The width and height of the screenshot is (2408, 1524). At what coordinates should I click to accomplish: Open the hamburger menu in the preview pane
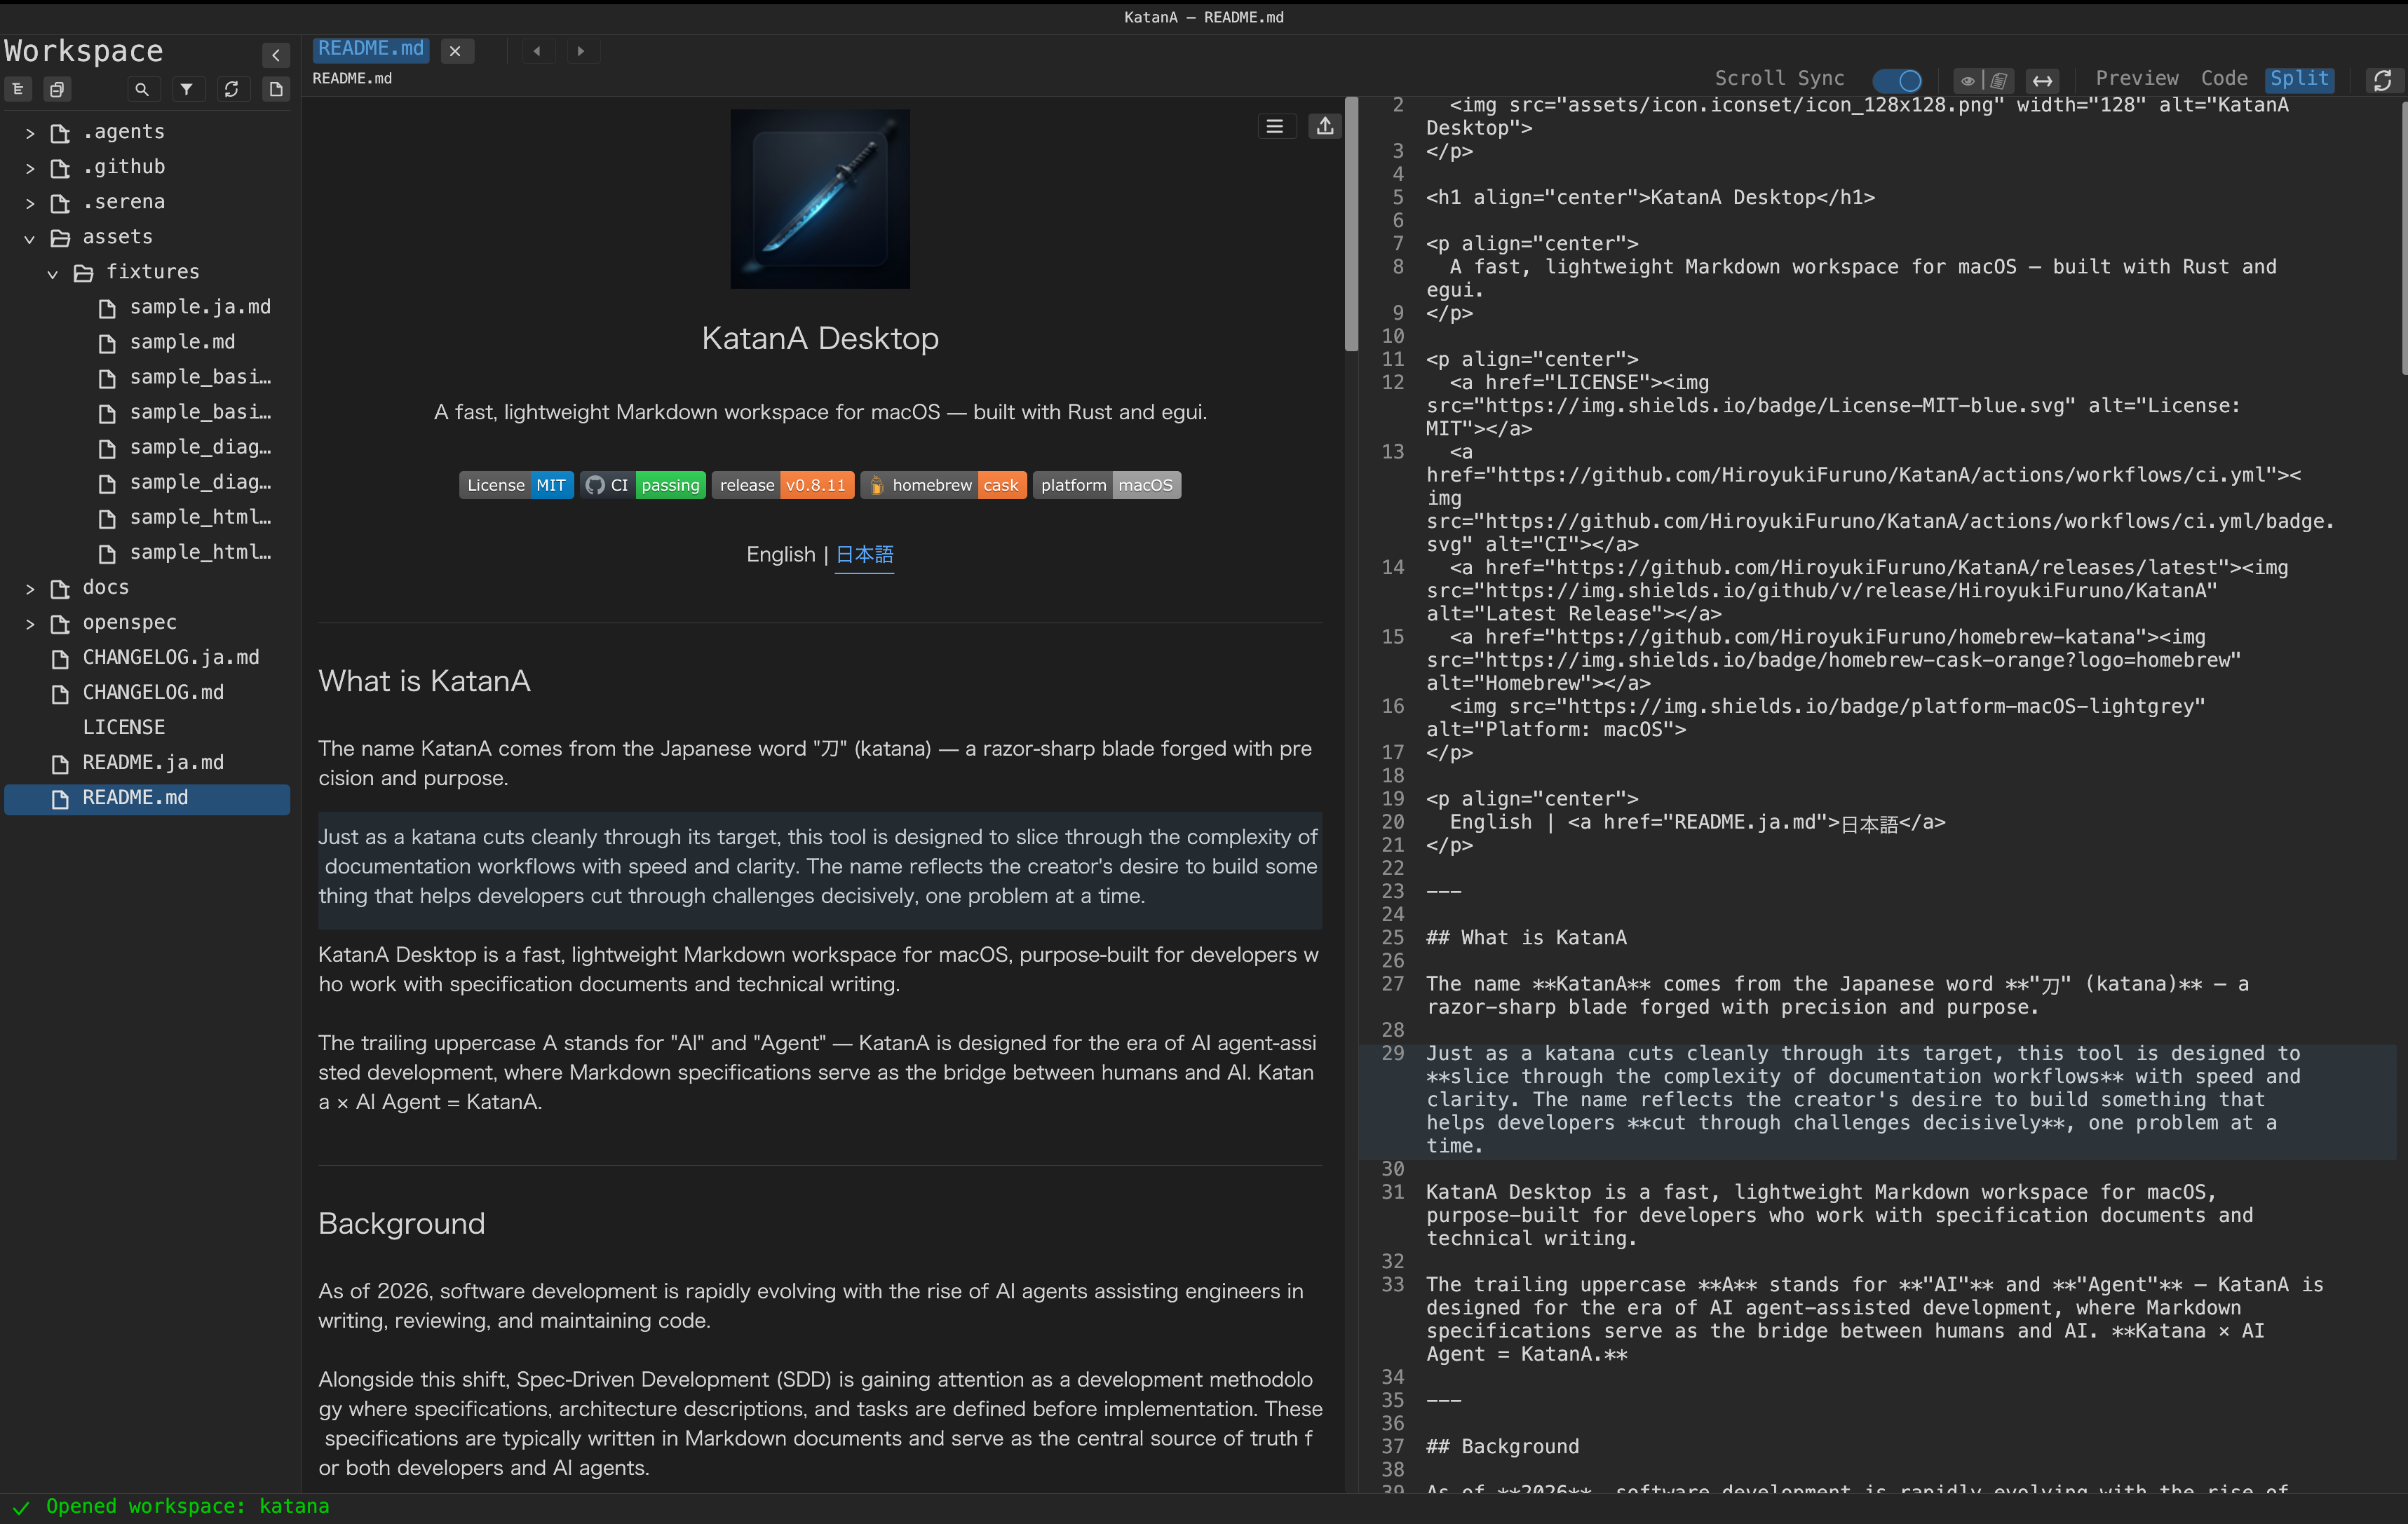pyautogui.click(x=1276, y=126)
